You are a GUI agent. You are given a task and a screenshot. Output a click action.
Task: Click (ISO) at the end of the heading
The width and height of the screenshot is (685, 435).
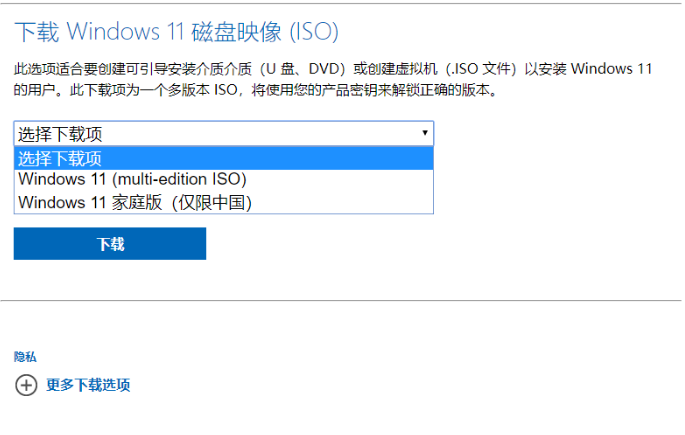[314, 32]
